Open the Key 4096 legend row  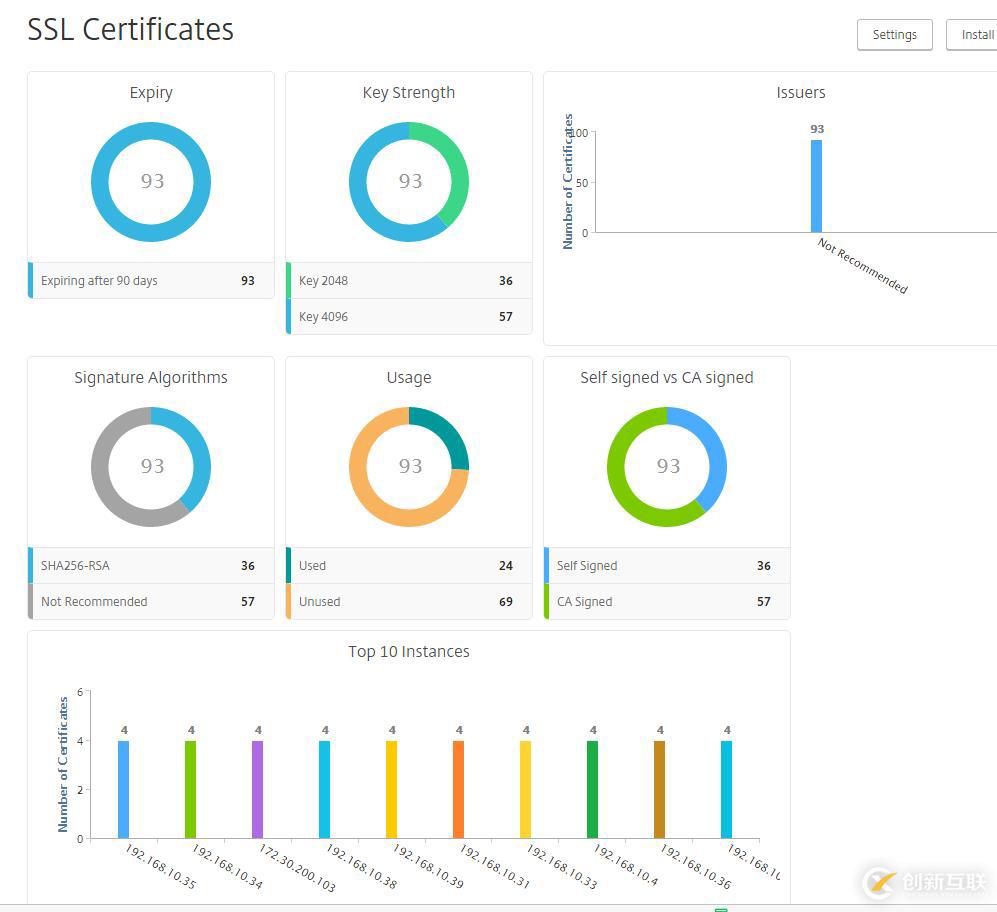(x=408, y=317)
